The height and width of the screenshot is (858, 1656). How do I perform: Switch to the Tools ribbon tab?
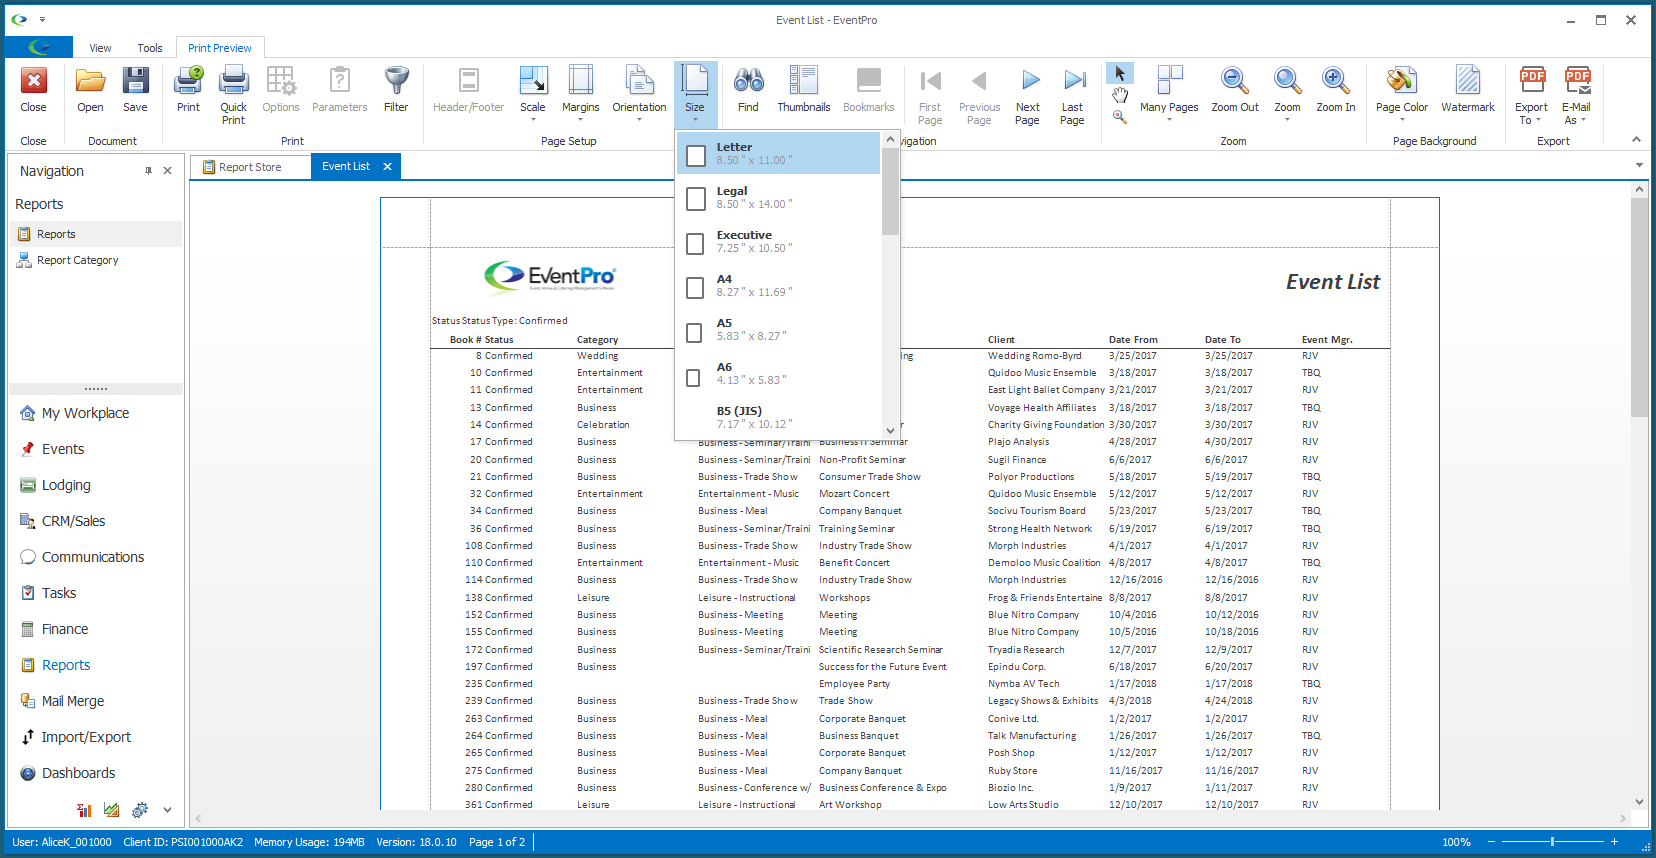coord(150,48)
